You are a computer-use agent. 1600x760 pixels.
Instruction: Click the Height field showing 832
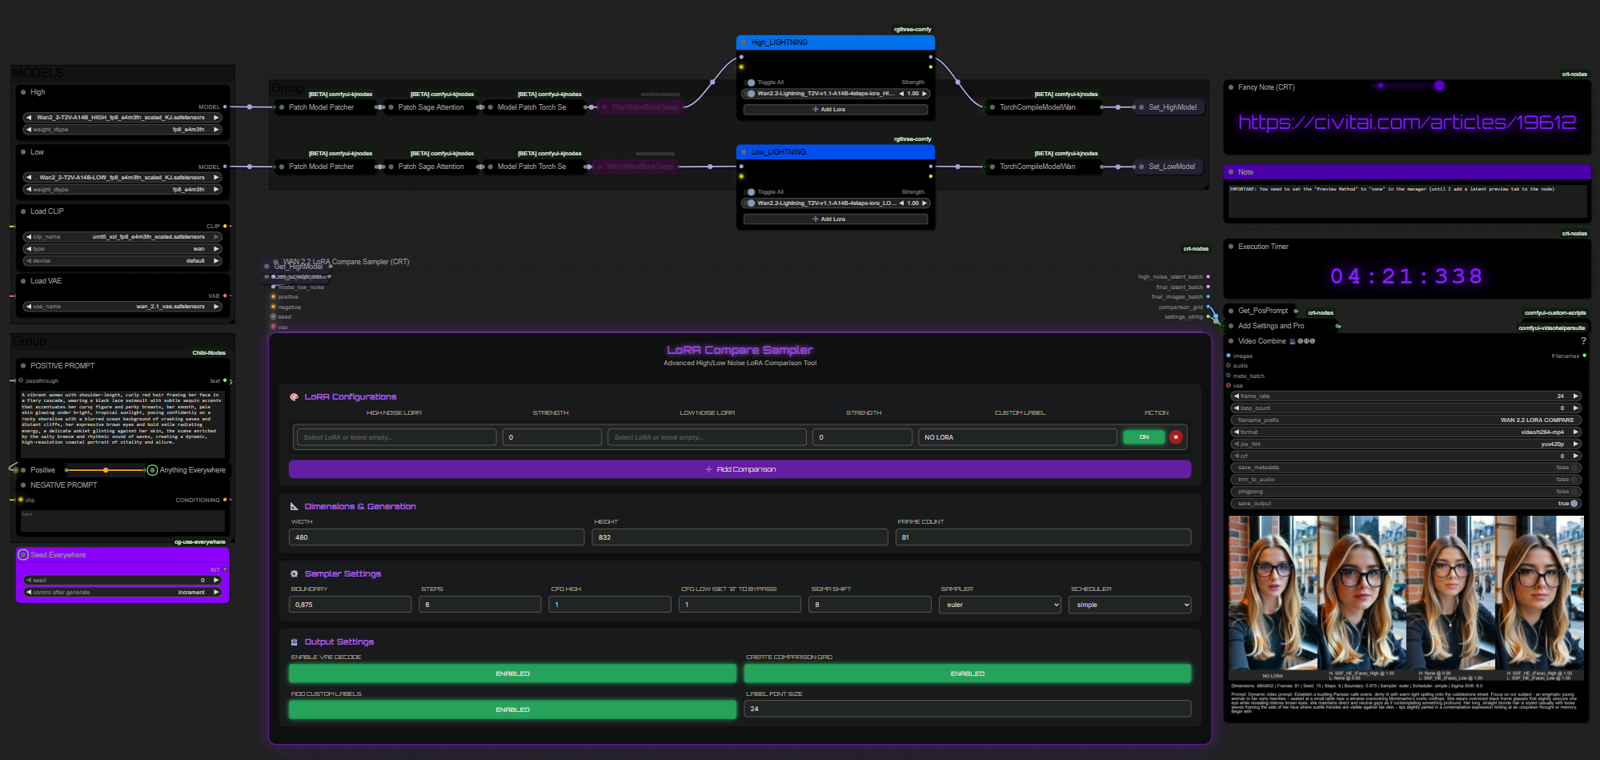(740, 537)
